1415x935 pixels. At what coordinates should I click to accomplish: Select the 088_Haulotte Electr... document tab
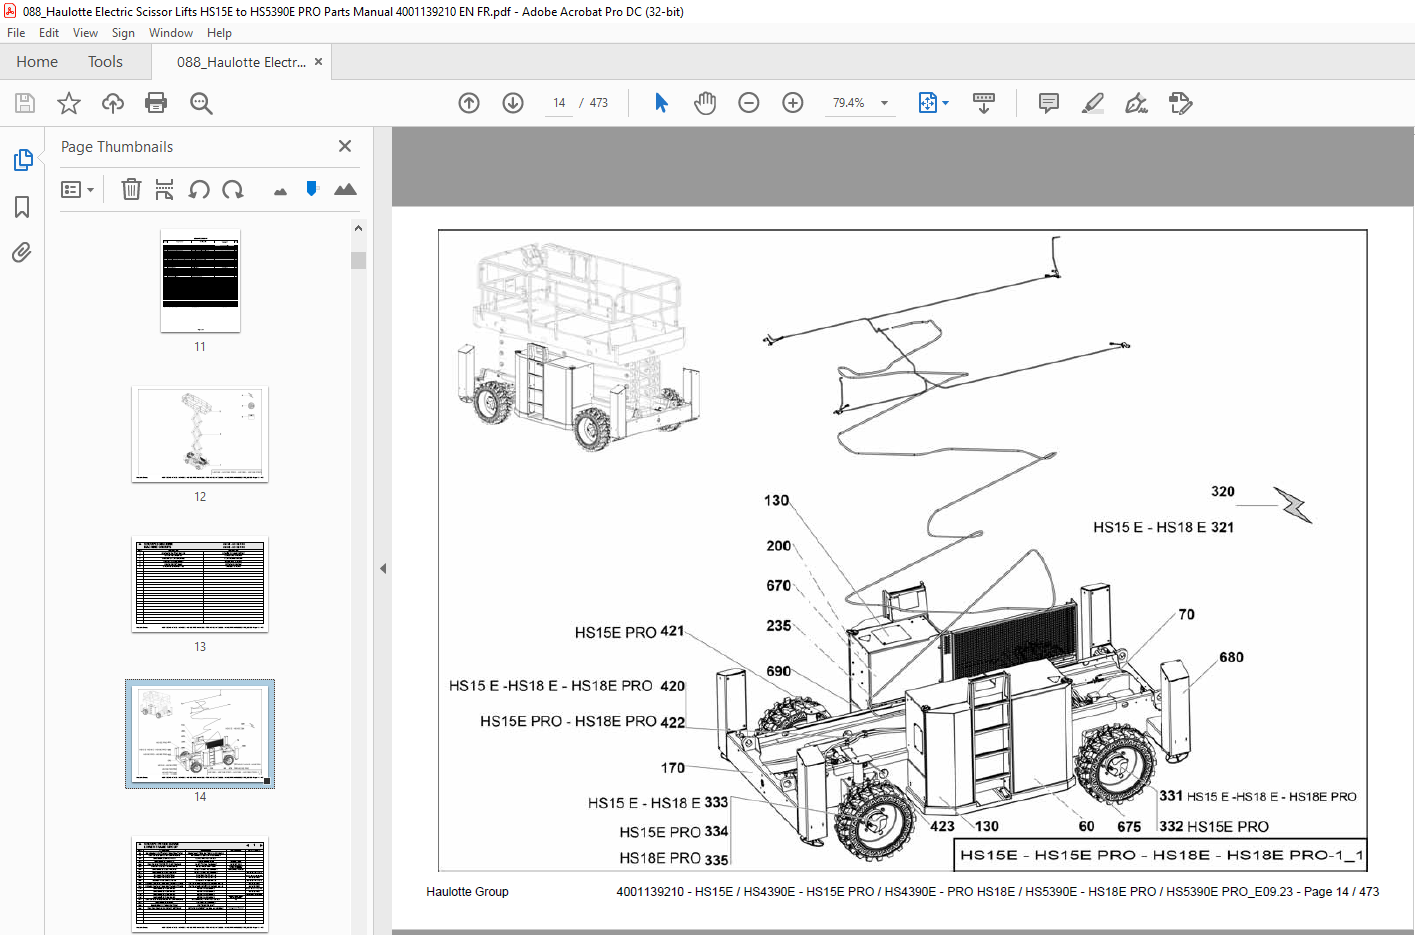(x=241, y=62)
